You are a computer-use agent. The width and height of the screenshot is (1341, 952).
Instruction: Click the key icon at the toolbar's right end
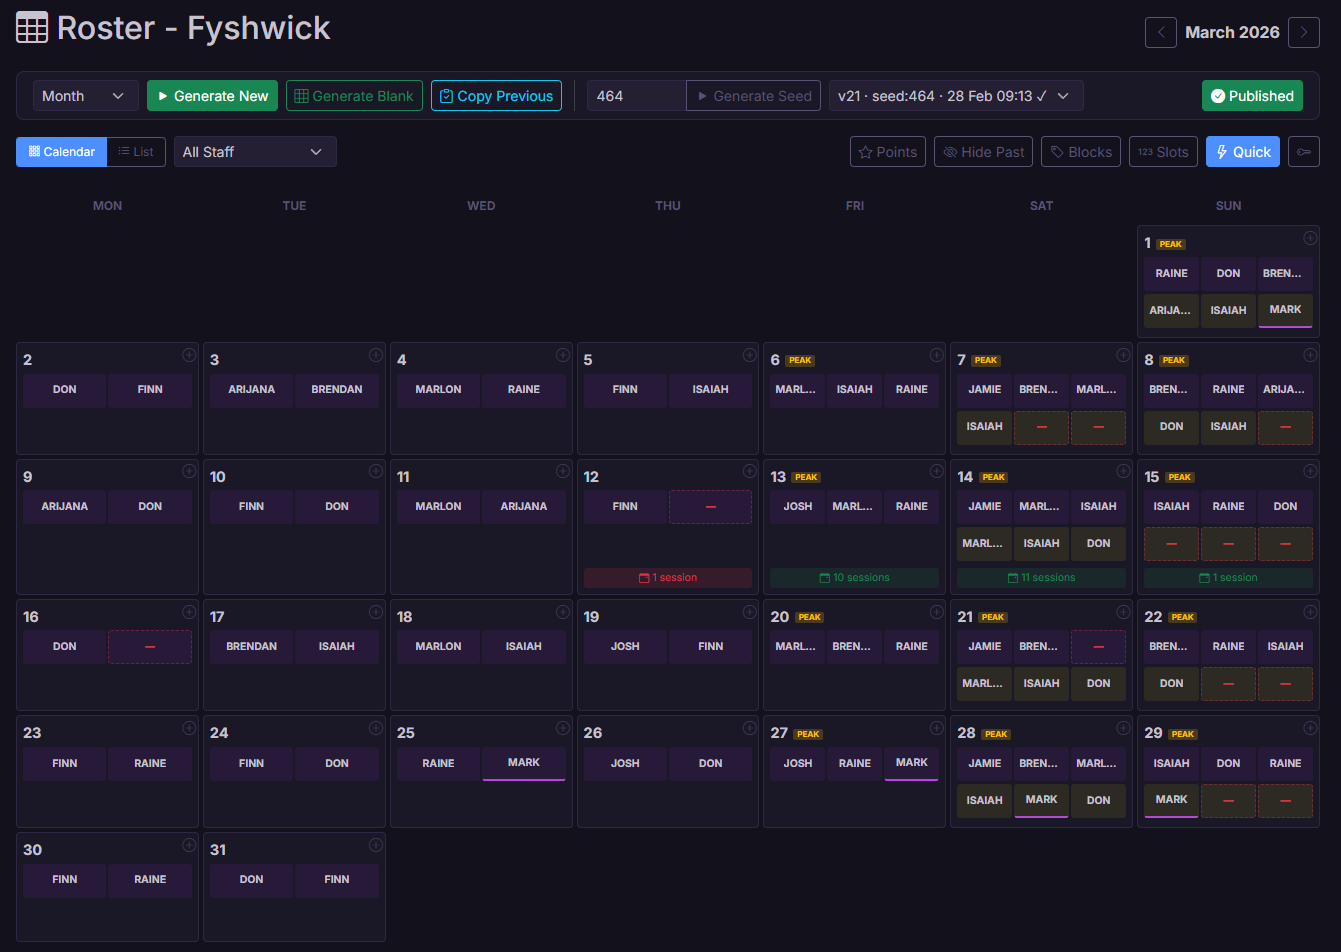pyautogui.click(x=1304, y=151)
